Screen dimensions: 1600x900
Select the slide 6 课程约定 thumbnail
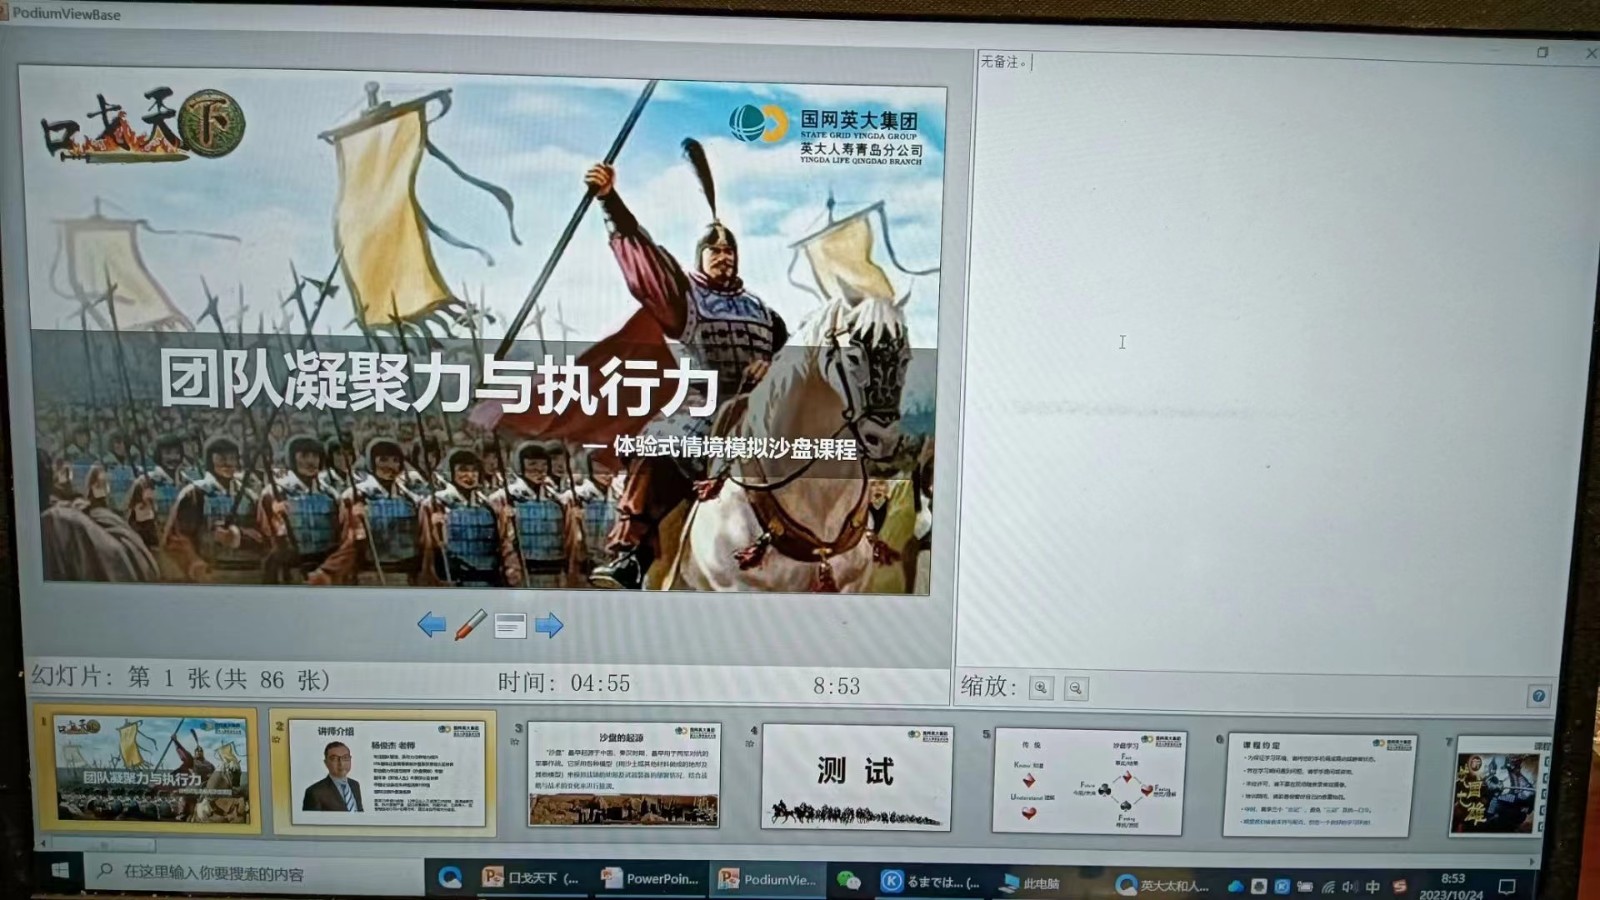click(x=1318, y=785)
